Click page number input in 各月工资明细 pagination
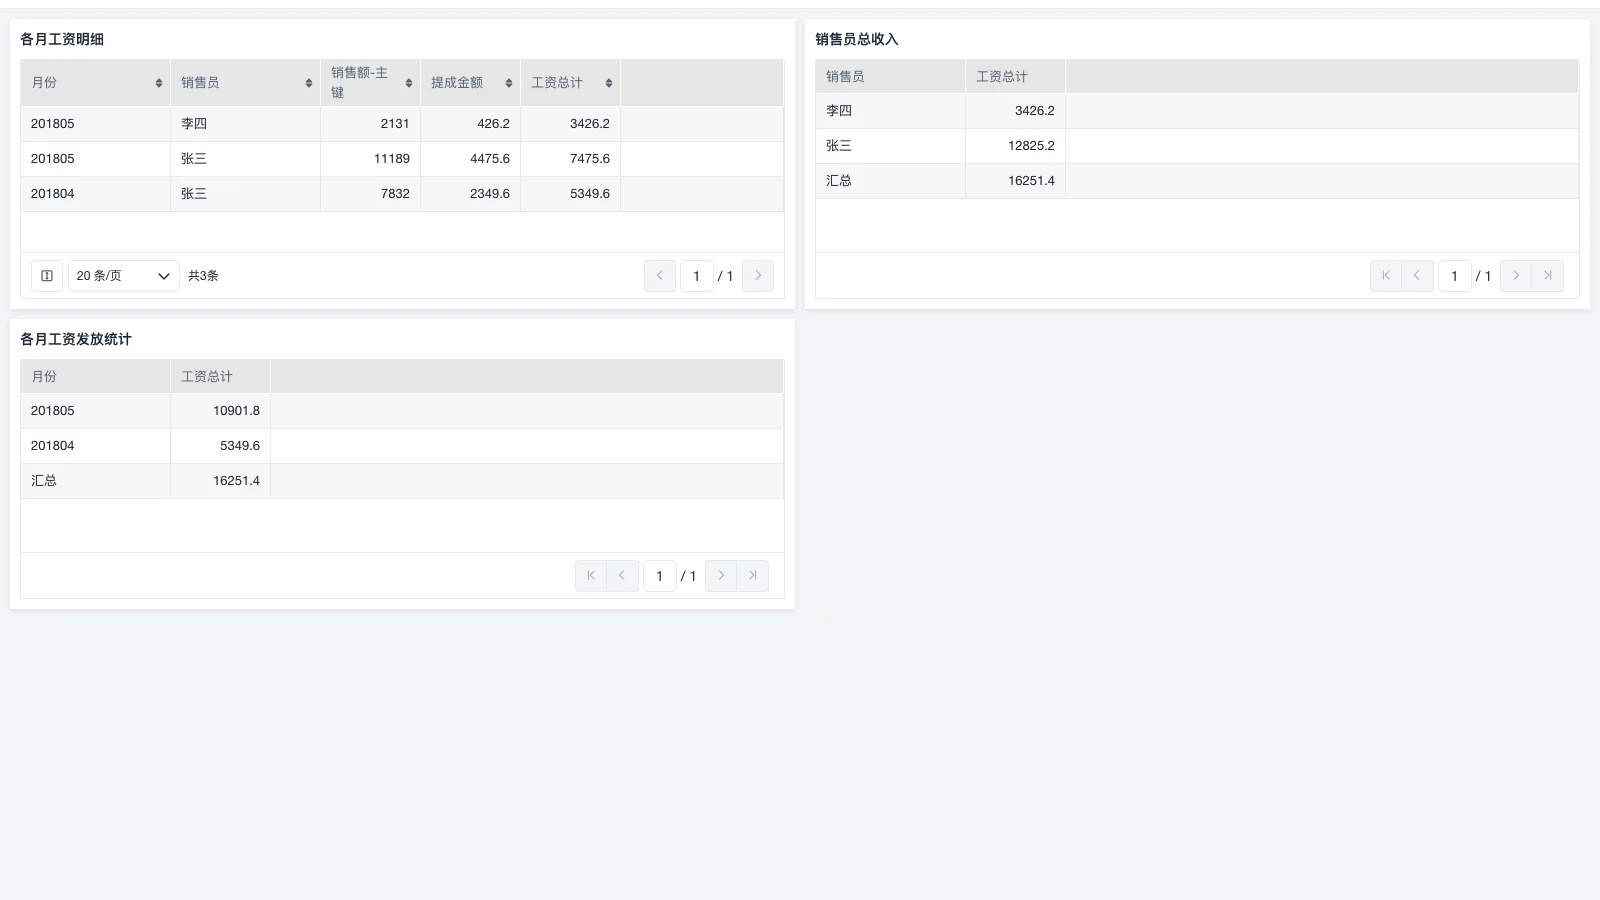The height and width of the screenshot is (900, 1600). pos(697,275)
